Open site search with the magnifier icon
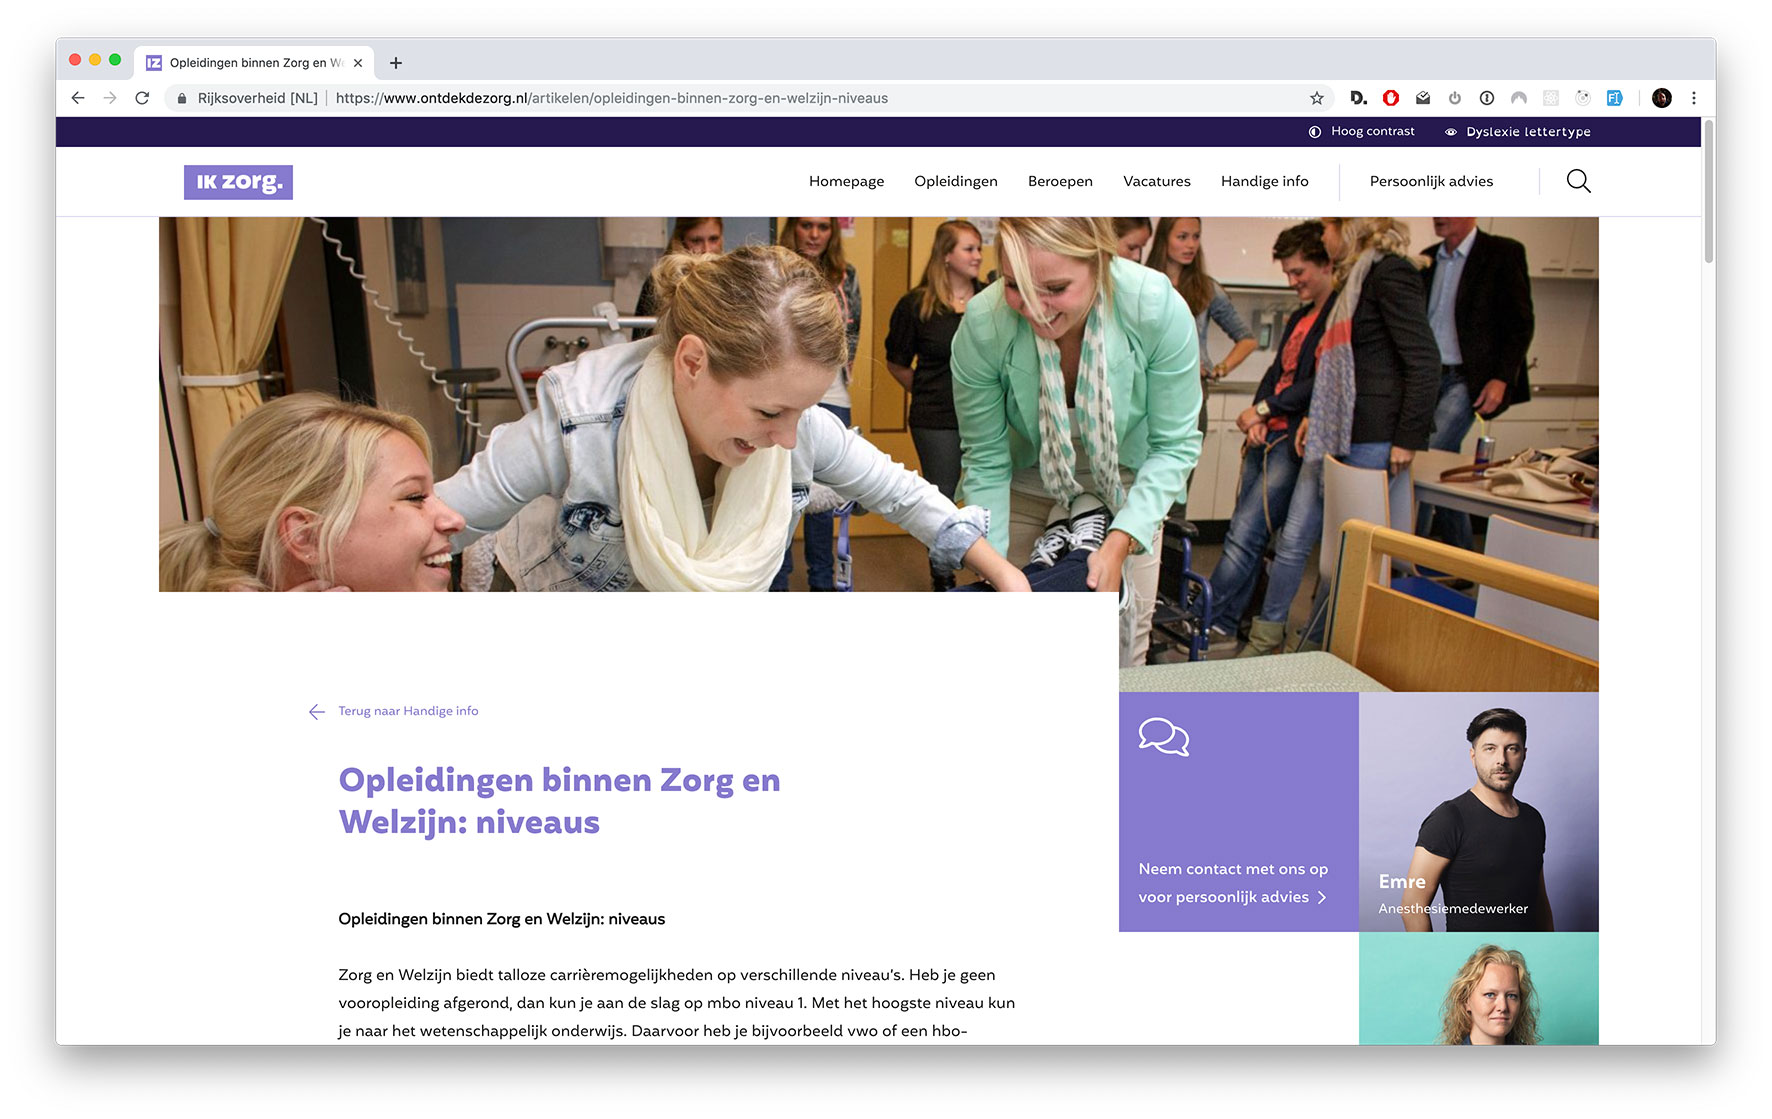This screenshot has height=1119, width=1772. (x=1578, y=181)
